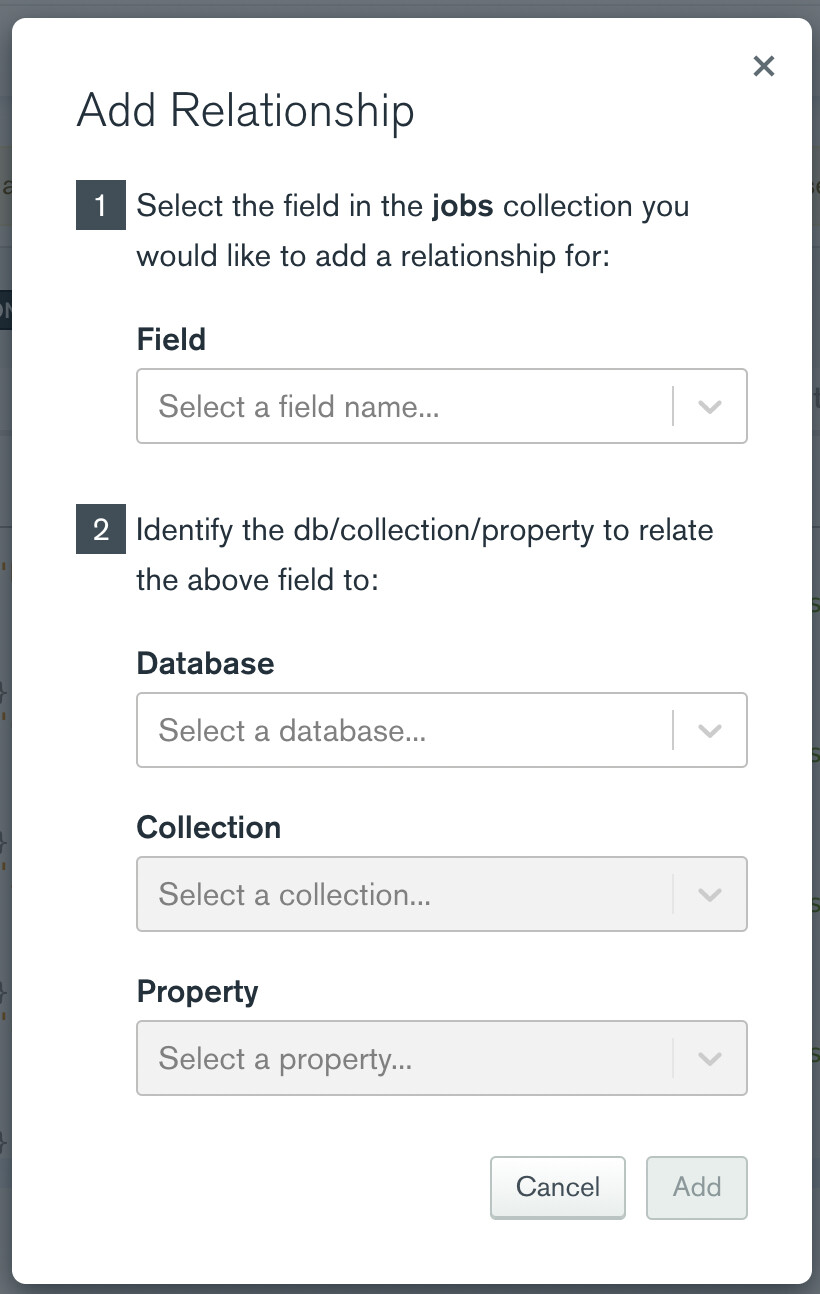Focus the 'Select a database...' box
Screen dimensions: 820x1294
click(x=400, y=731)
